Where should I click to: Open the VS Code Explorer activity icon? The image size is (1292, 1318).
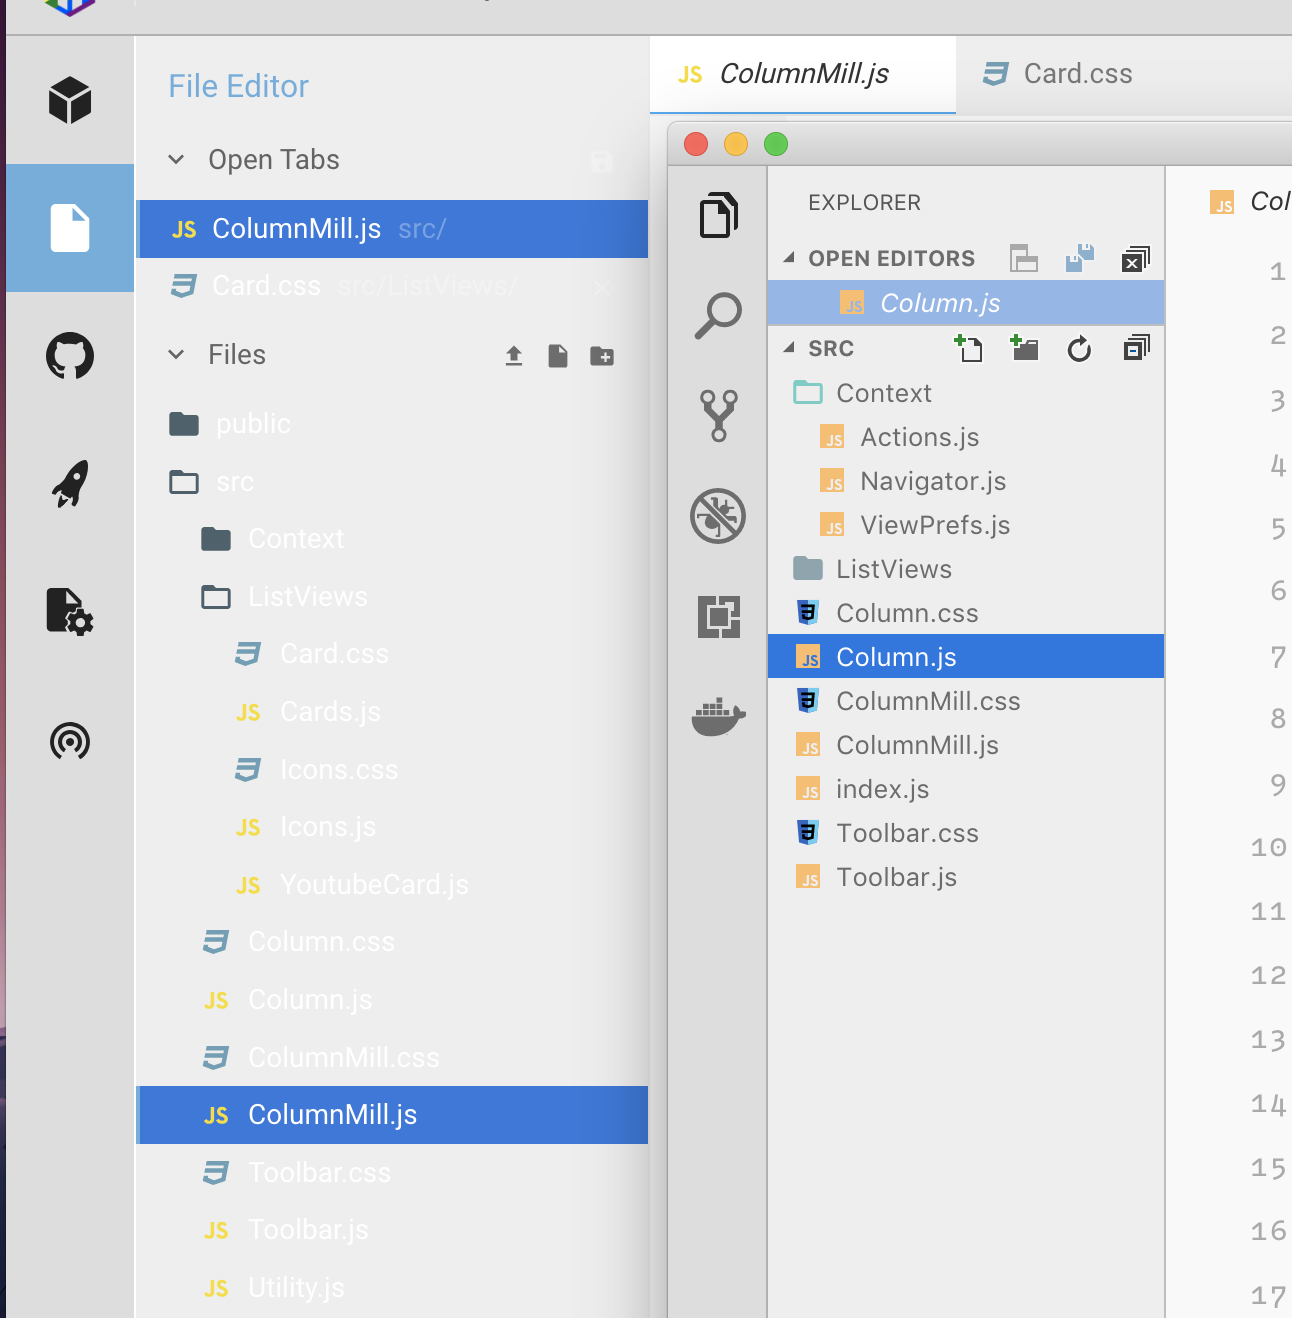pyautogui.click(x=719, y=215)
